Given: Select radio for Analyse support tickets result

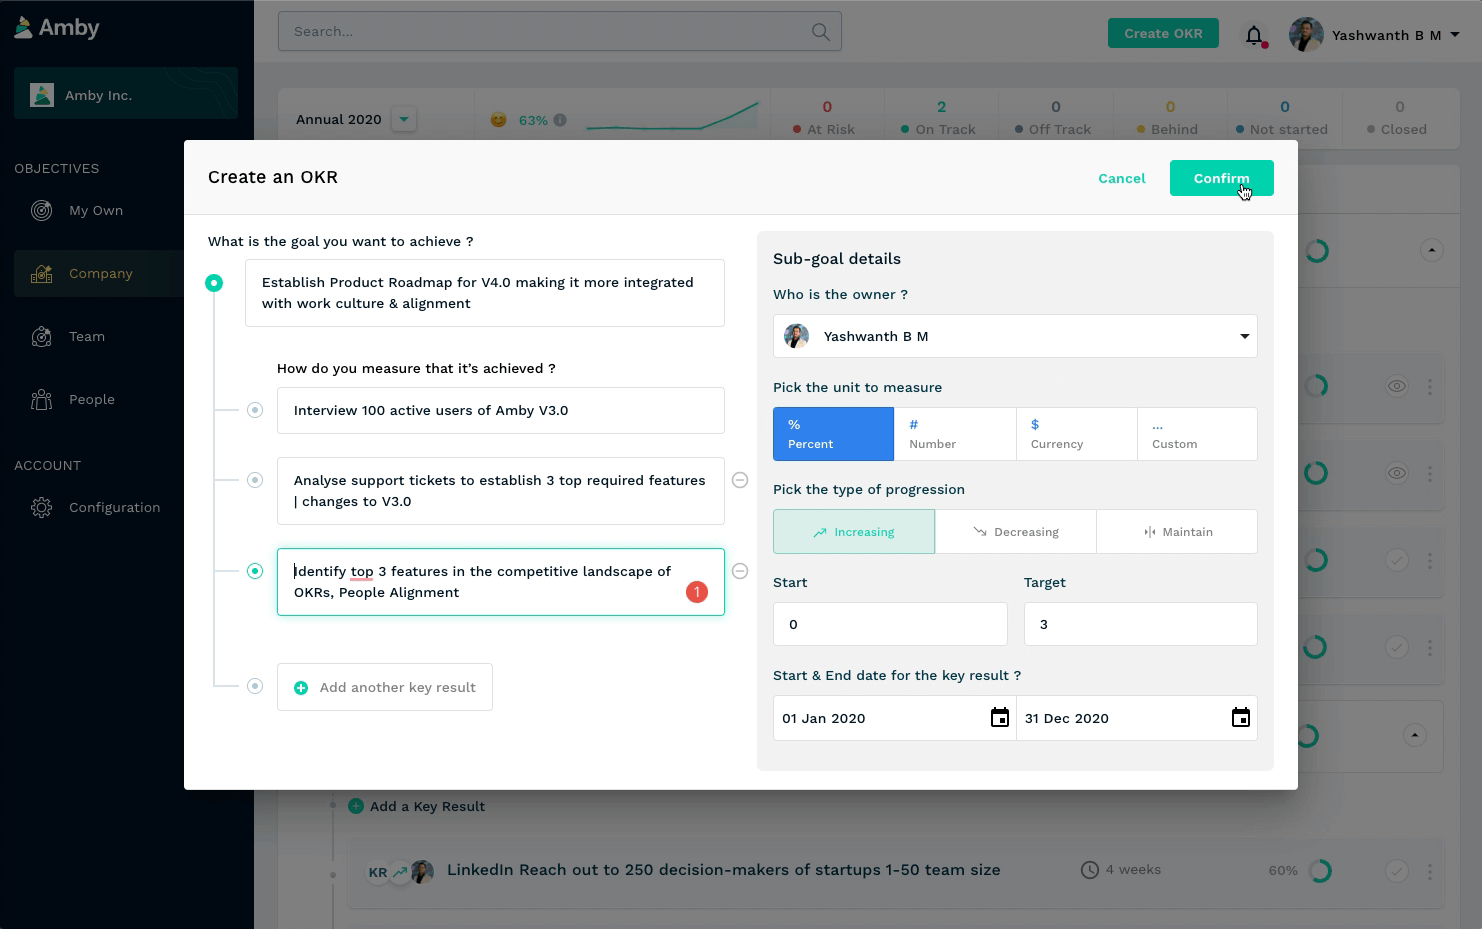Looking at the screenshot, I should [255, 480].
